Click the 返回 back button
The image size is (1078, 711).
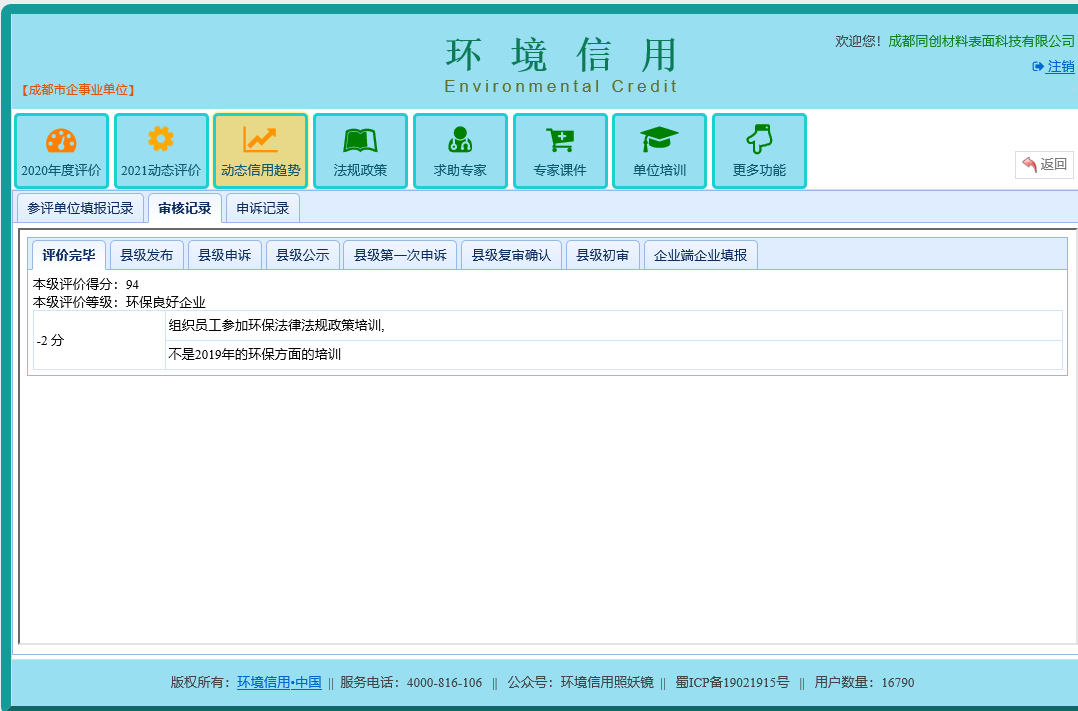tap(1044, 165)
